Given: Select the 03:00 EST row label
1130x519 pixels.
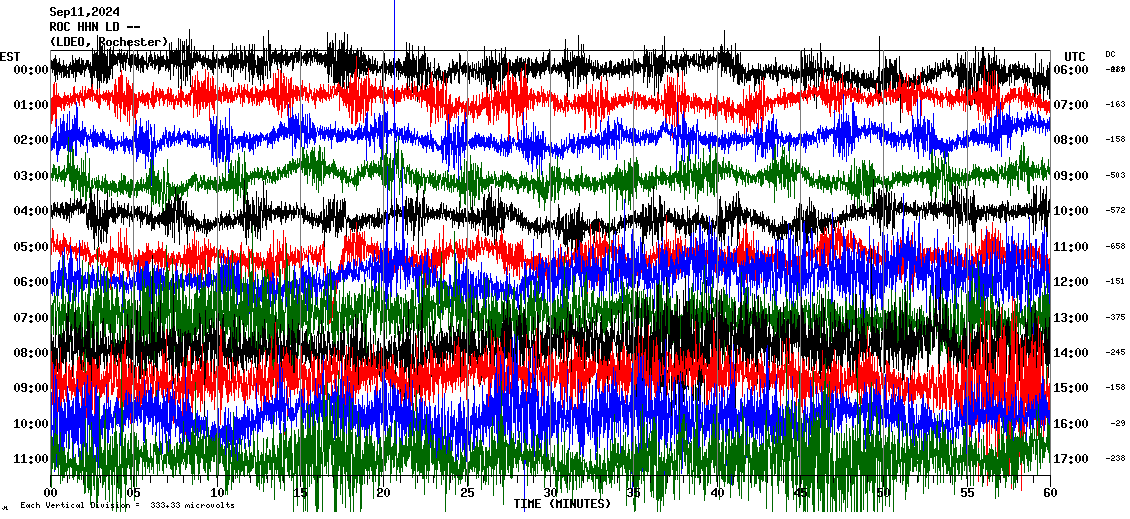Looking at the screenshot, I should point(30,176).
